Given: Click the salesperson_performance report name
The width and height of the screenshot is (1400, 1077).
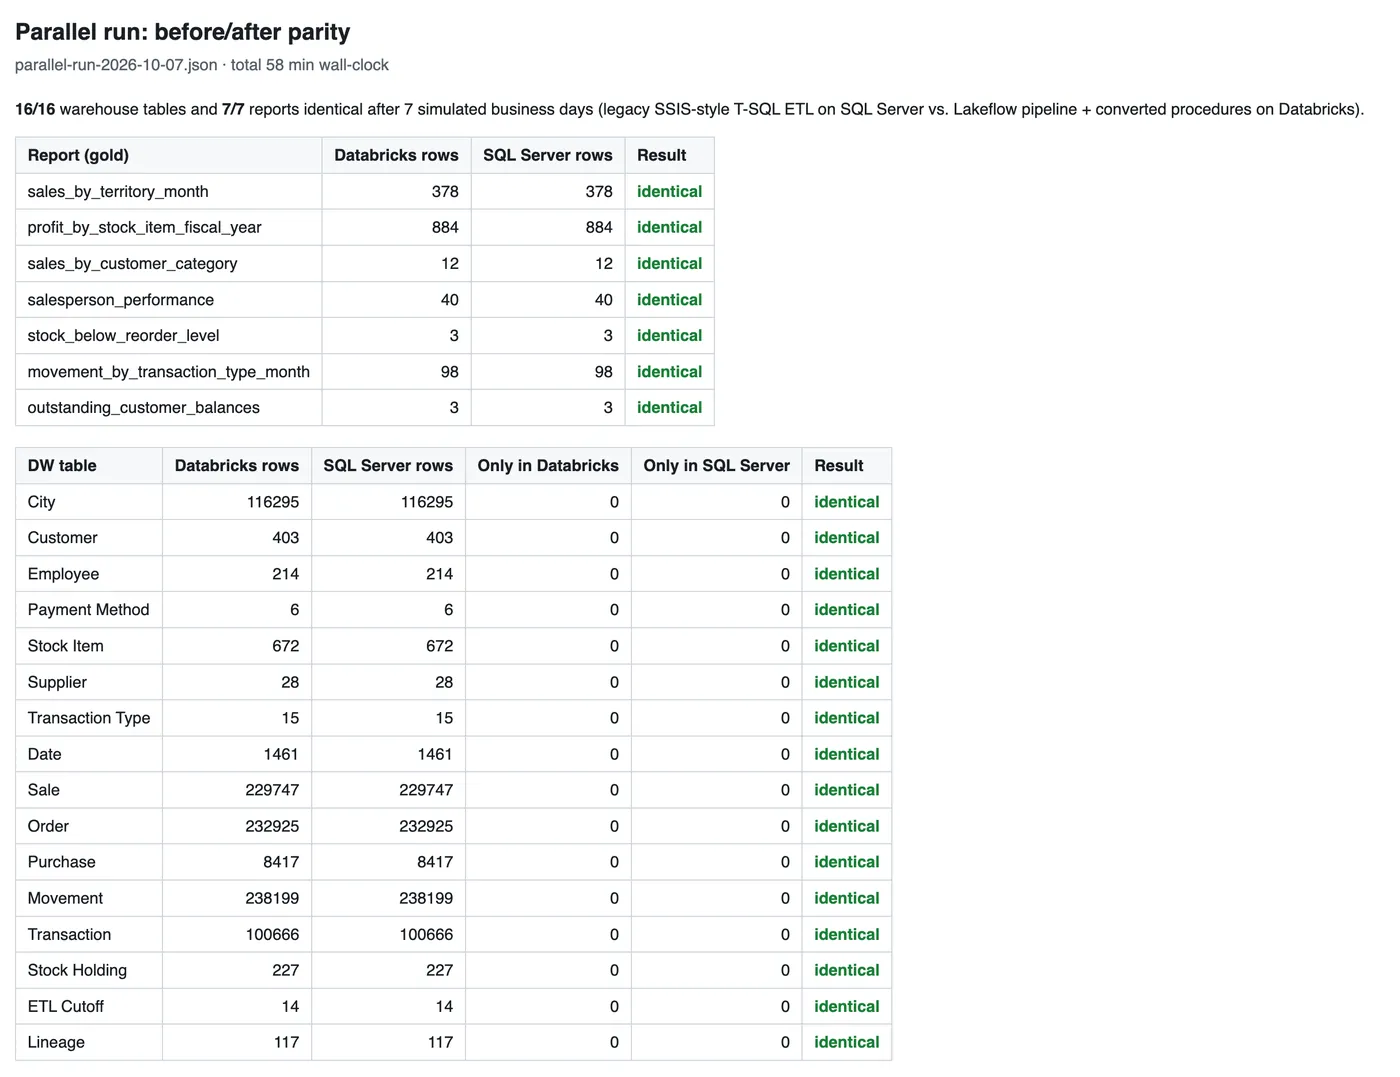Looking at the screenshot, I should point(120,299).
